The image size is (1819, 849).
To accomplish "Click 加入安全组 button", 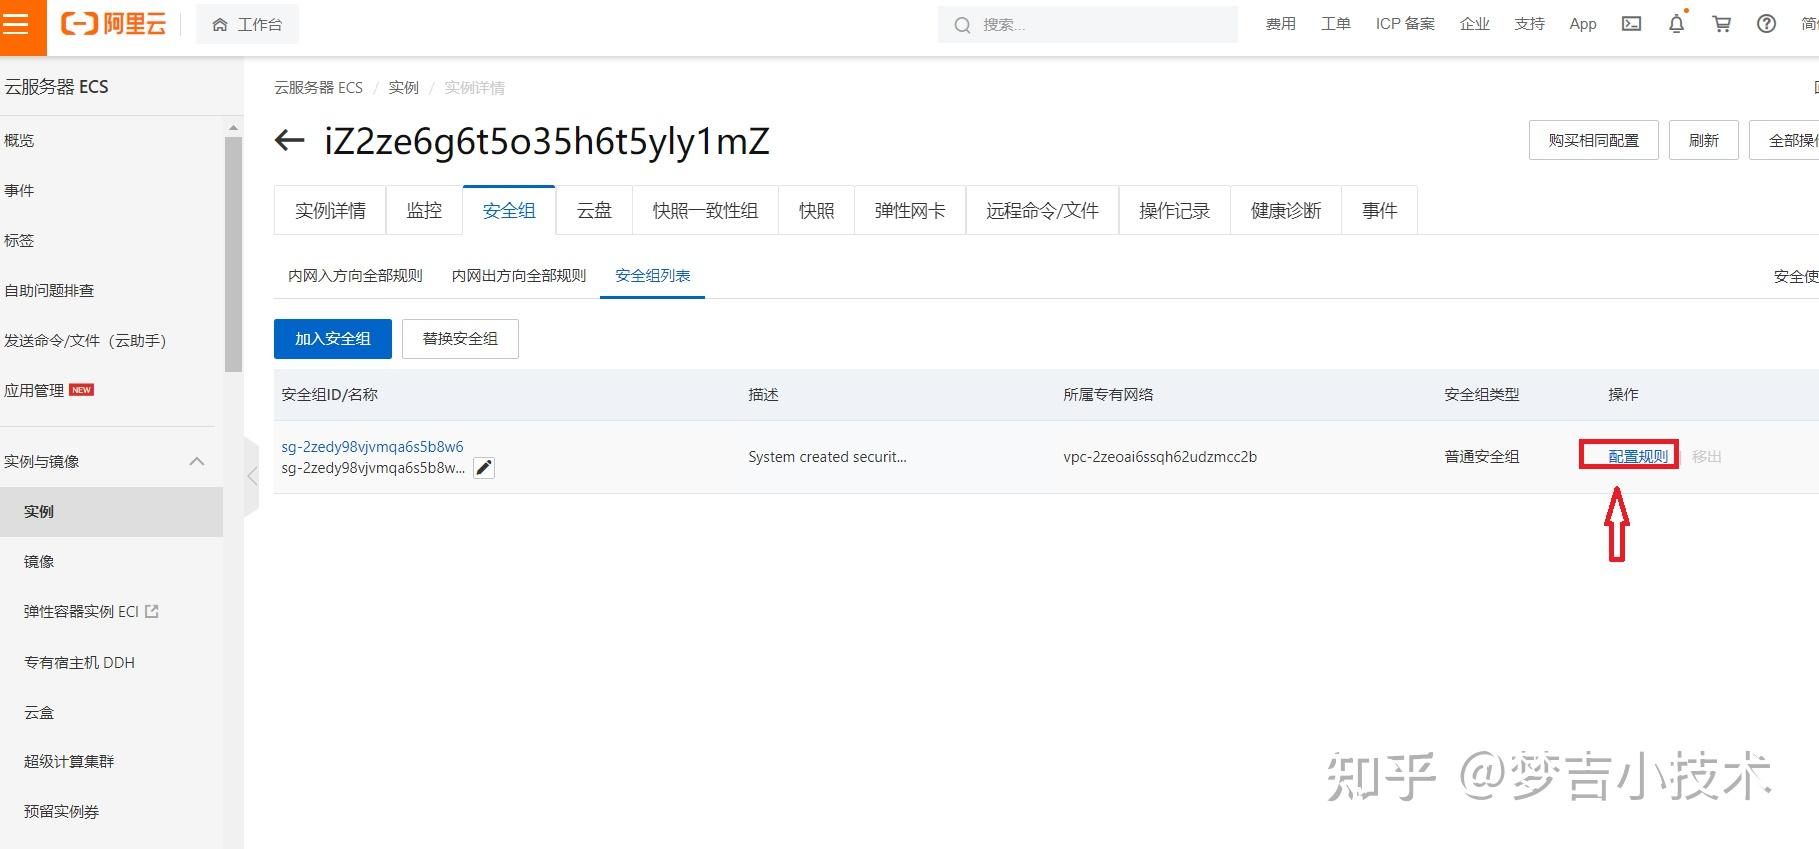I will pyautogui.click(x=333, y=339).
